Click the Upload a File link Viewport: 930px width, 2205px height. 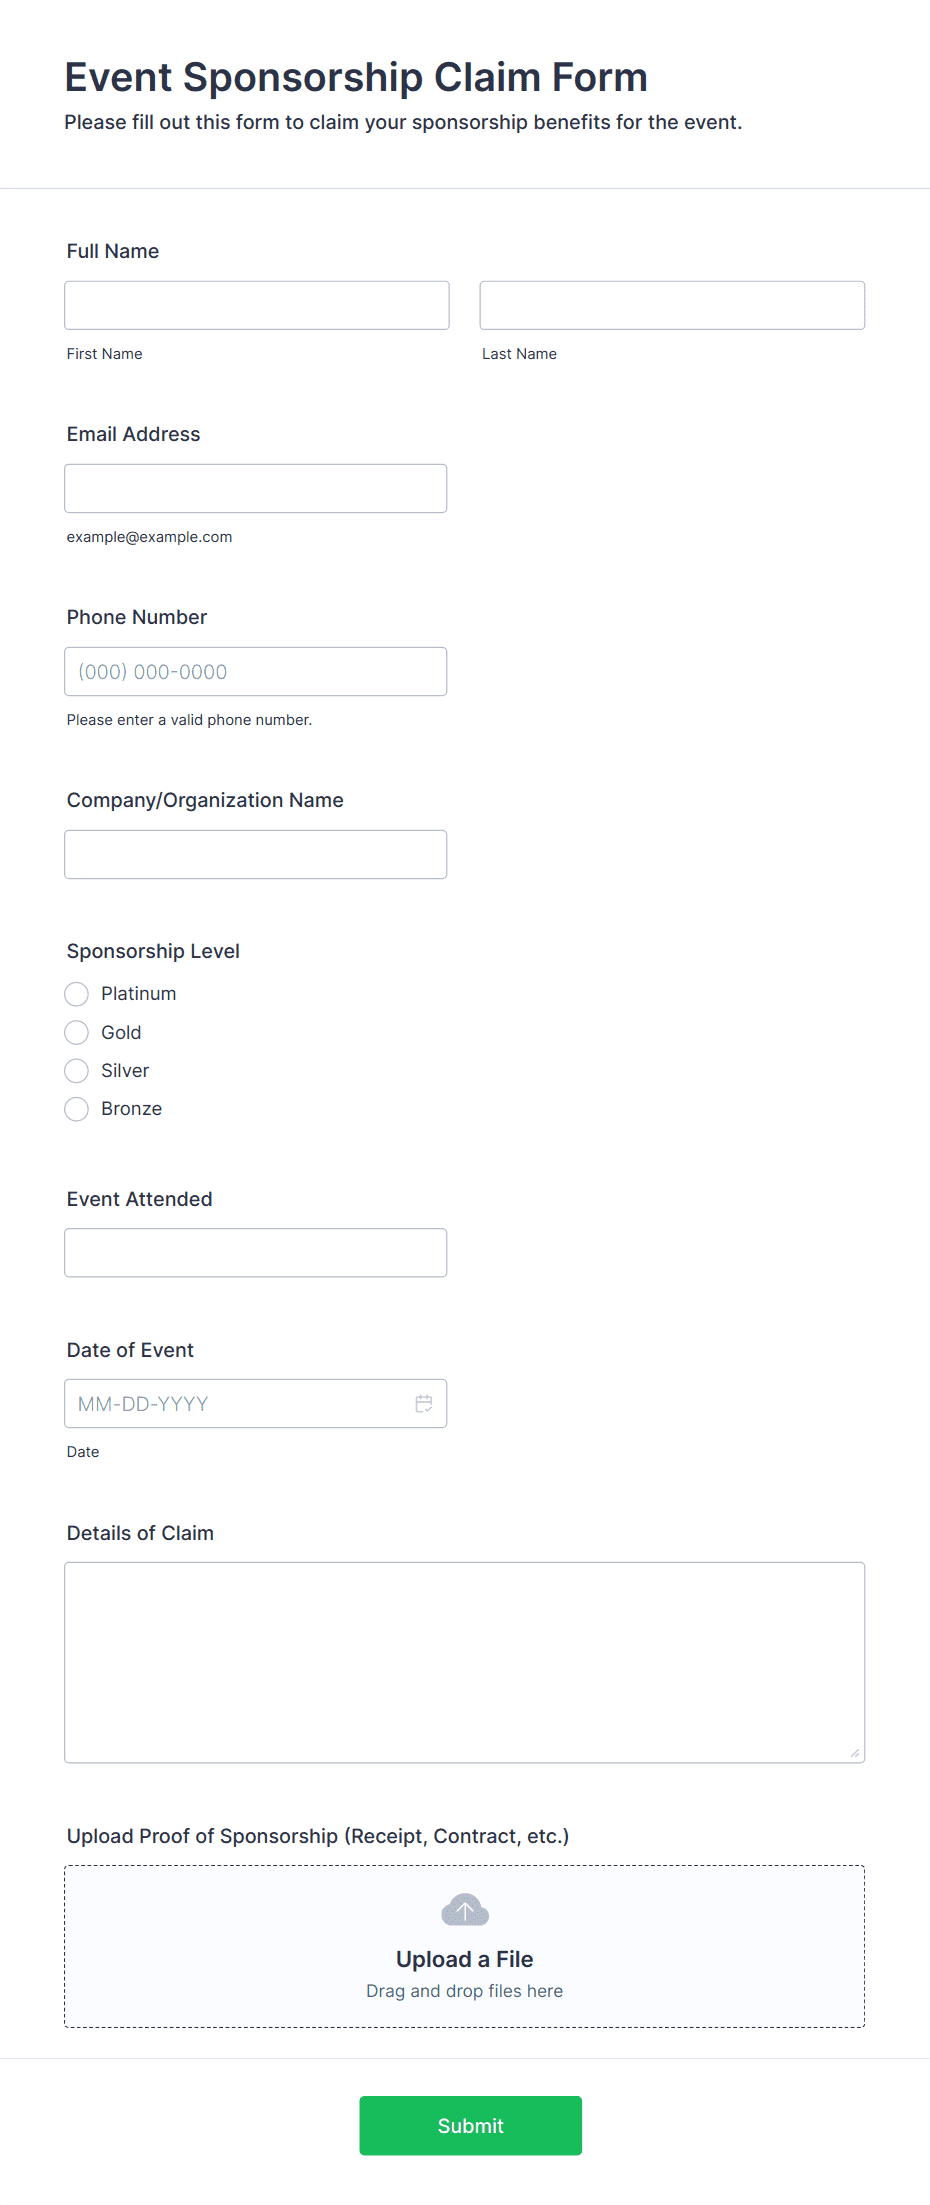(464, 1958)
